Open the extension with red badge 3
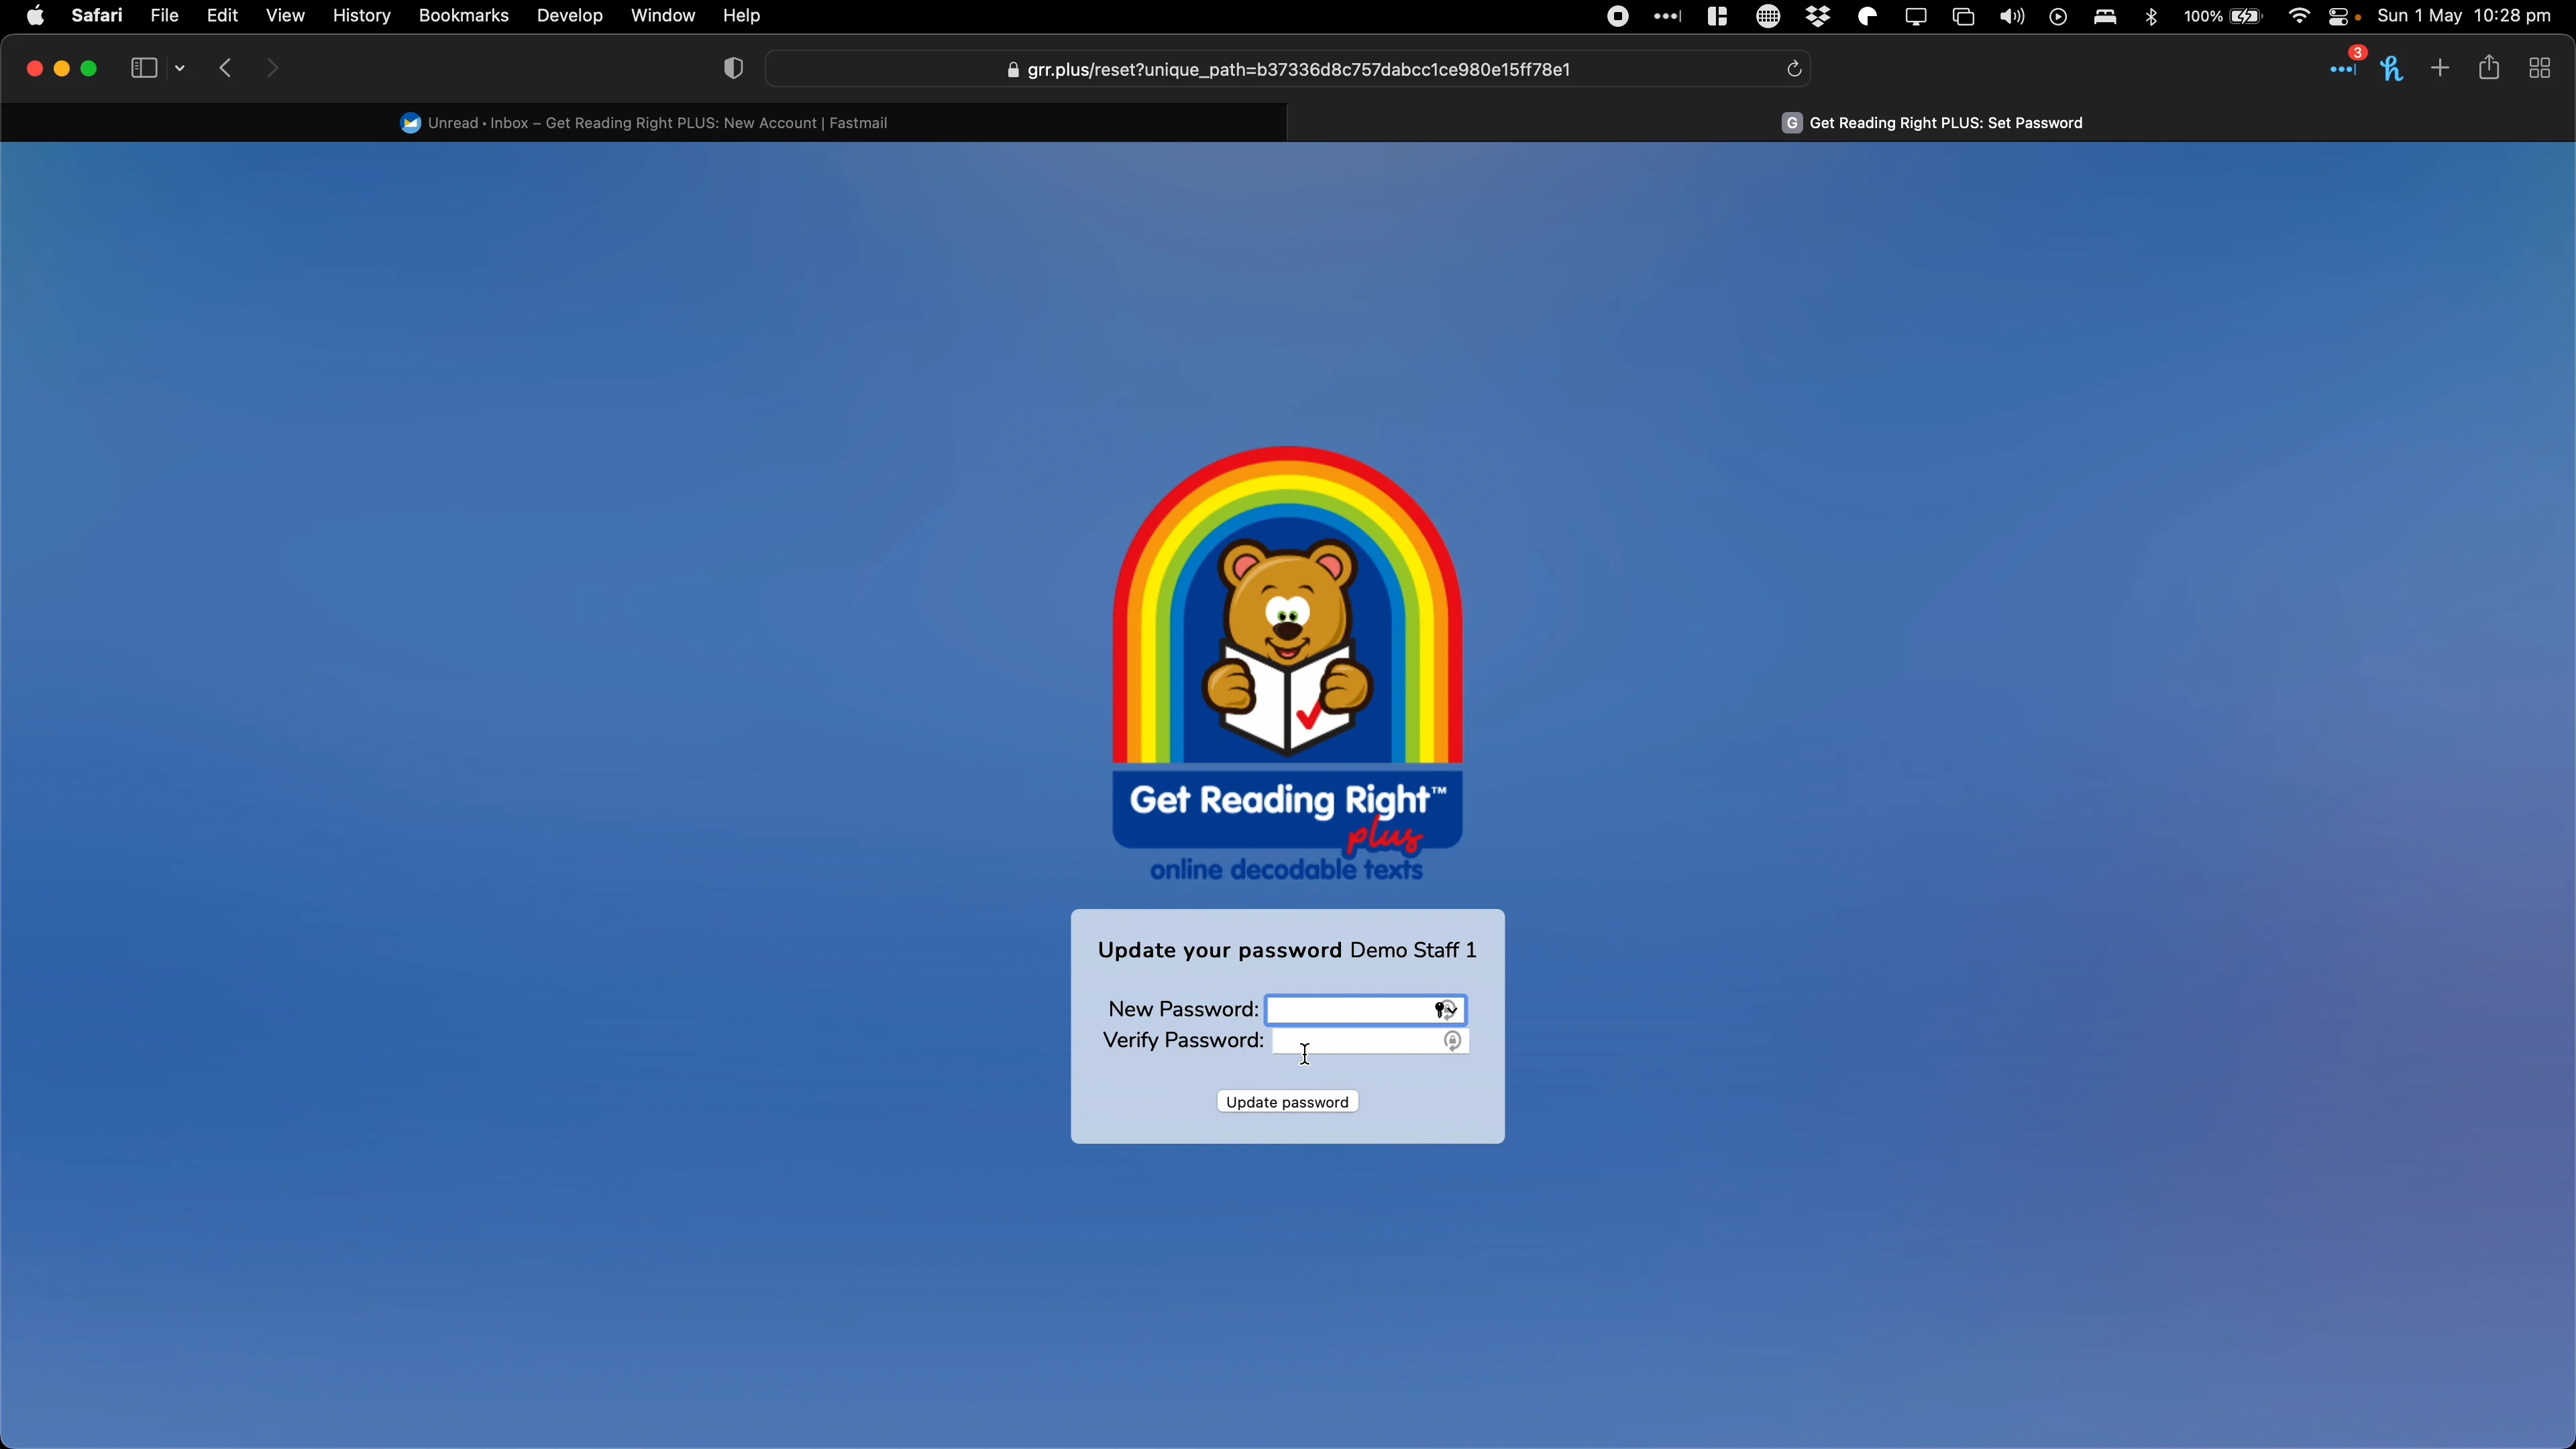 coord(2343,68)
